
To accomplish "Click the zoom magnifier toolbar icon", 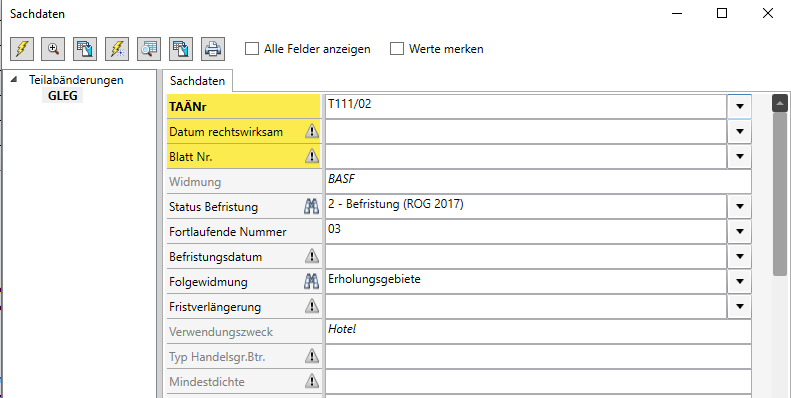I will [x=53, y=49].
